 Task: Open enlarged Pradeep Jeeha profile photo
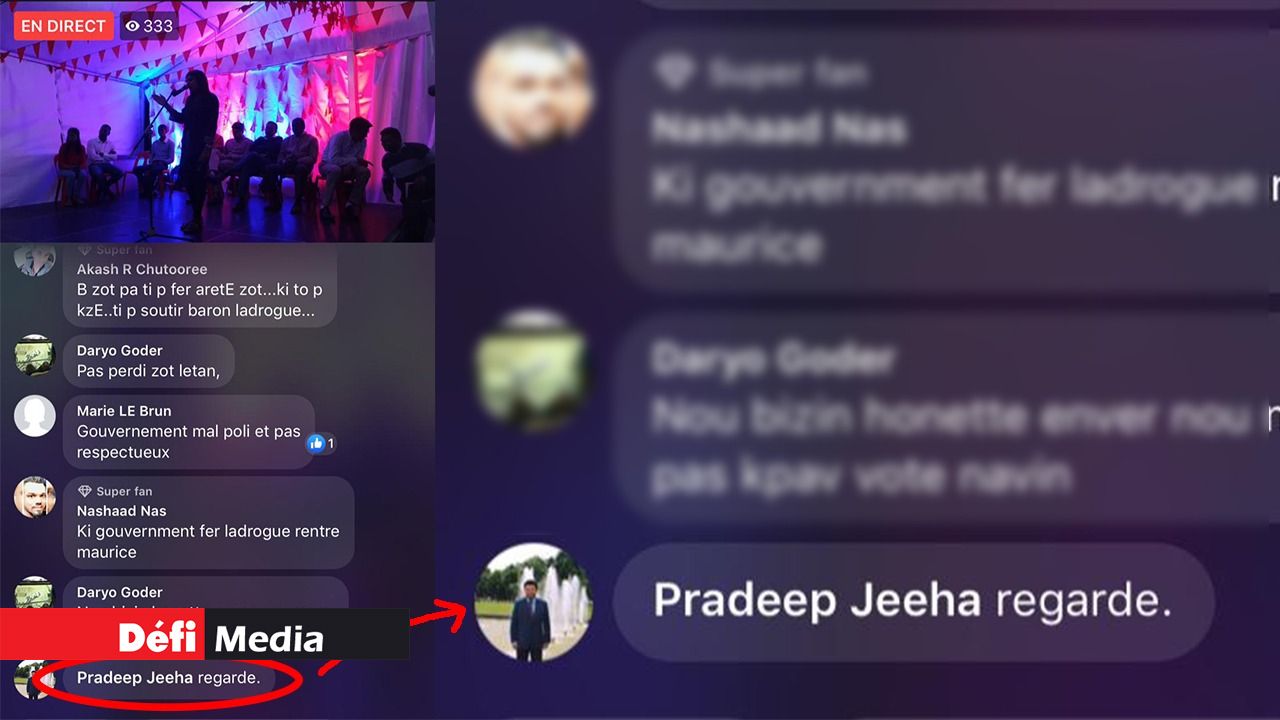coord(533,602)
